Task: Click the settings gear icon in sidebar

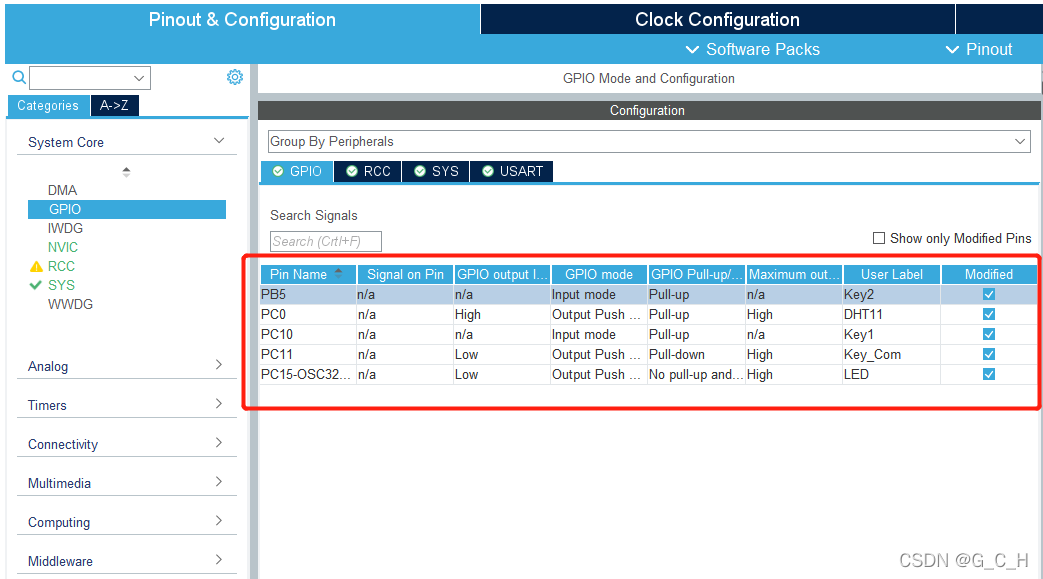Action: click(x=235, y=77)
